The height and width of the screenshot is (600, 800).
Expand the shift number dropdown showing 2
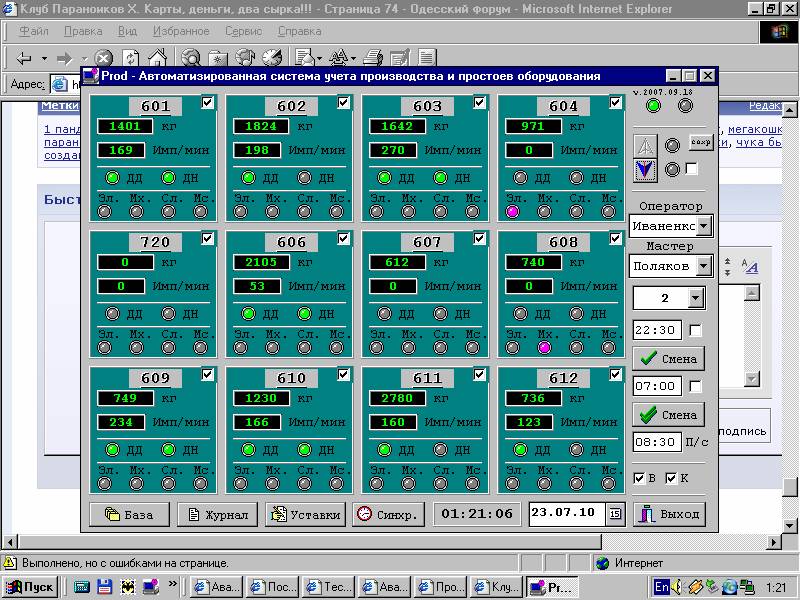point(695,298)
